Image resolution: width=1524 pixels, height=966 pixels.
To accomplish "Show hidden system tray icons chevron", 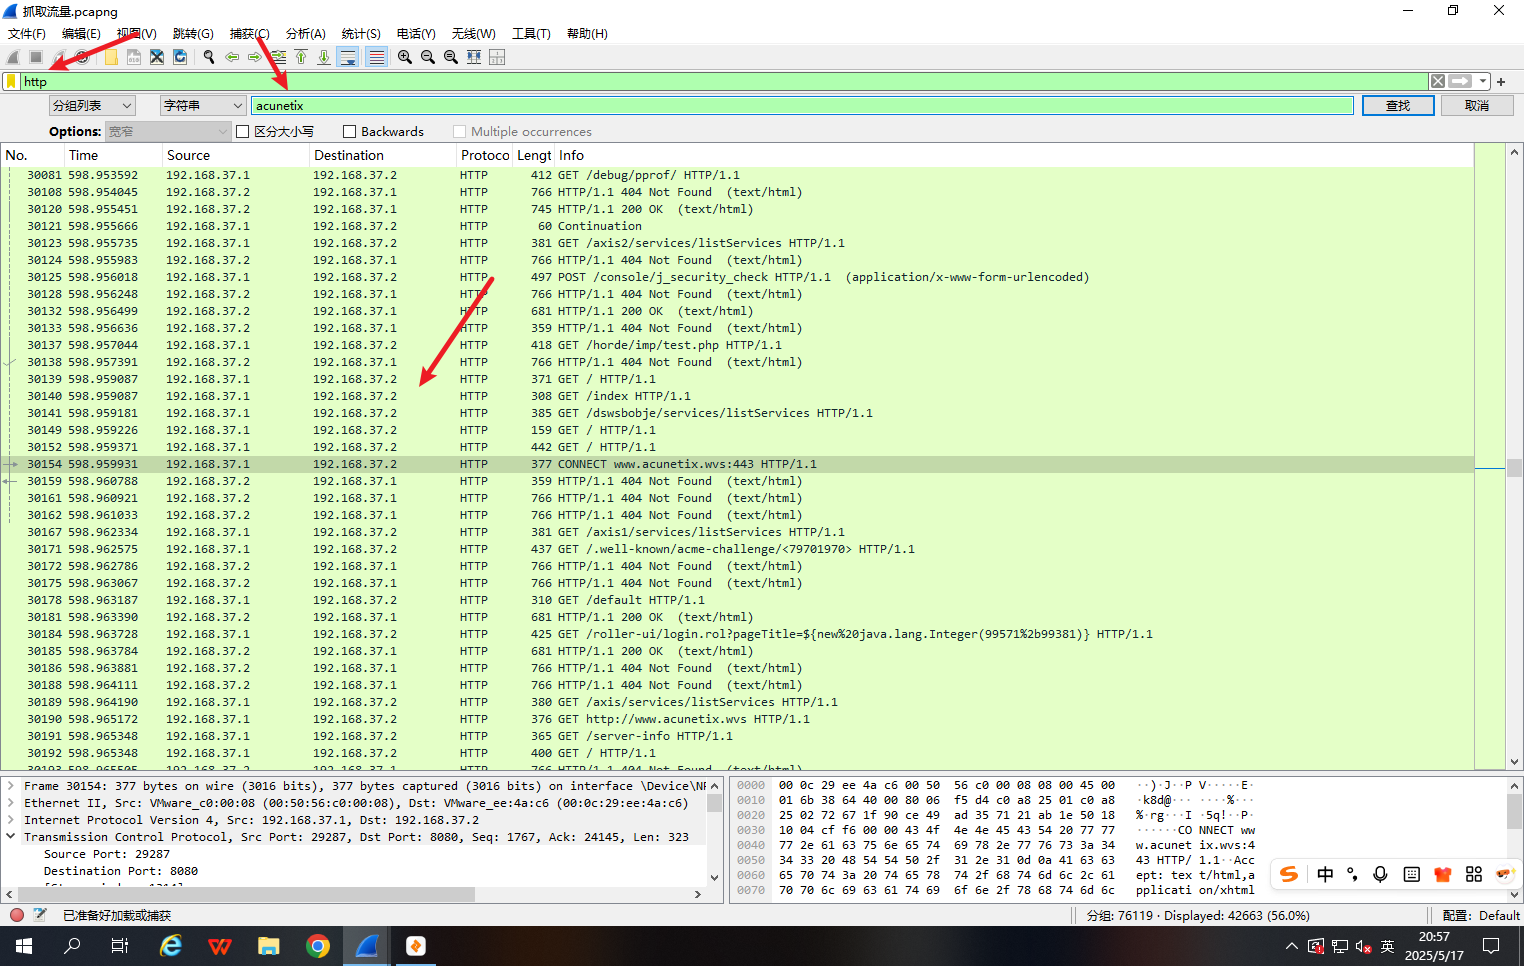I will [x=1292, y=946].
